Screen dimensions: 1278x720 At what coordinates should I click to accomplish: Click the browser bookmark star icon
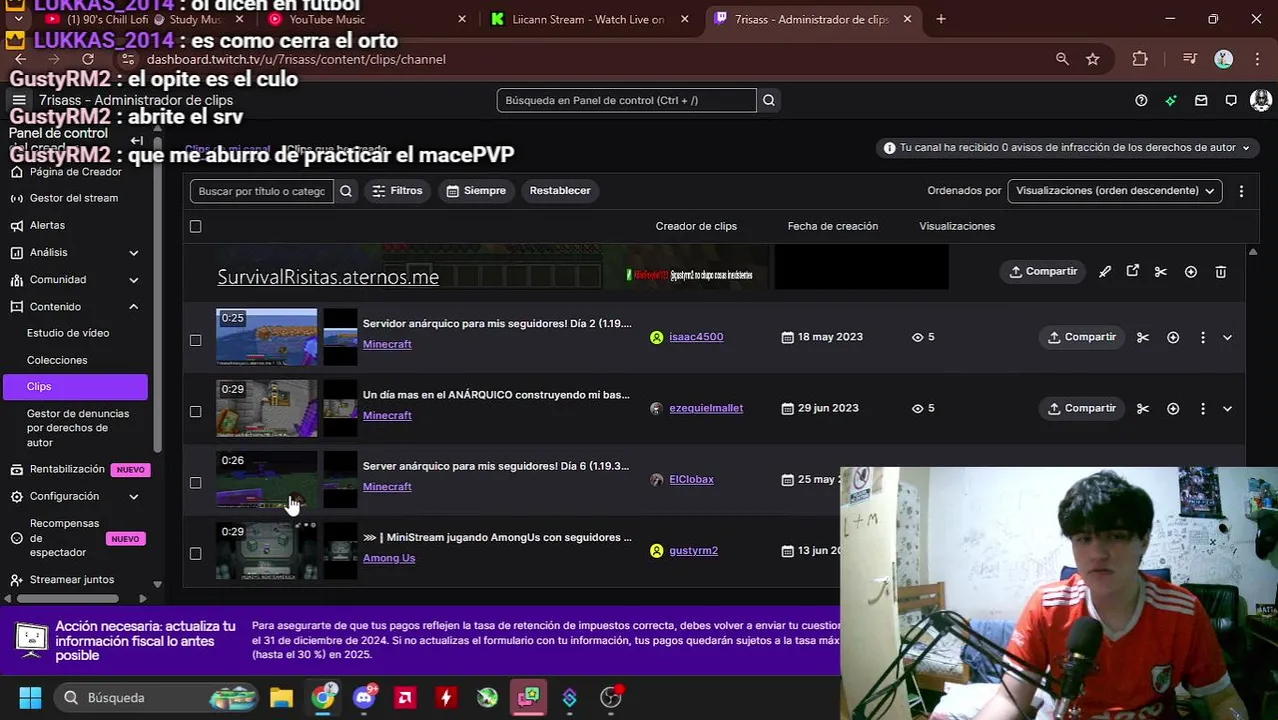click(1093, 60)
